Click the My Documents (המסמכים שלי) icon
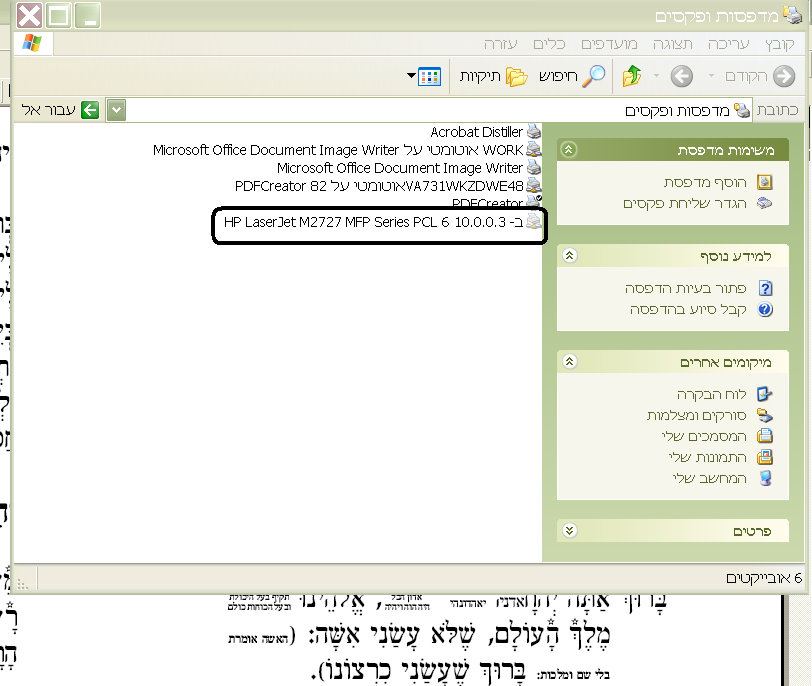The width and height of the screenshot is (812, 686). [x=764, y=436]
